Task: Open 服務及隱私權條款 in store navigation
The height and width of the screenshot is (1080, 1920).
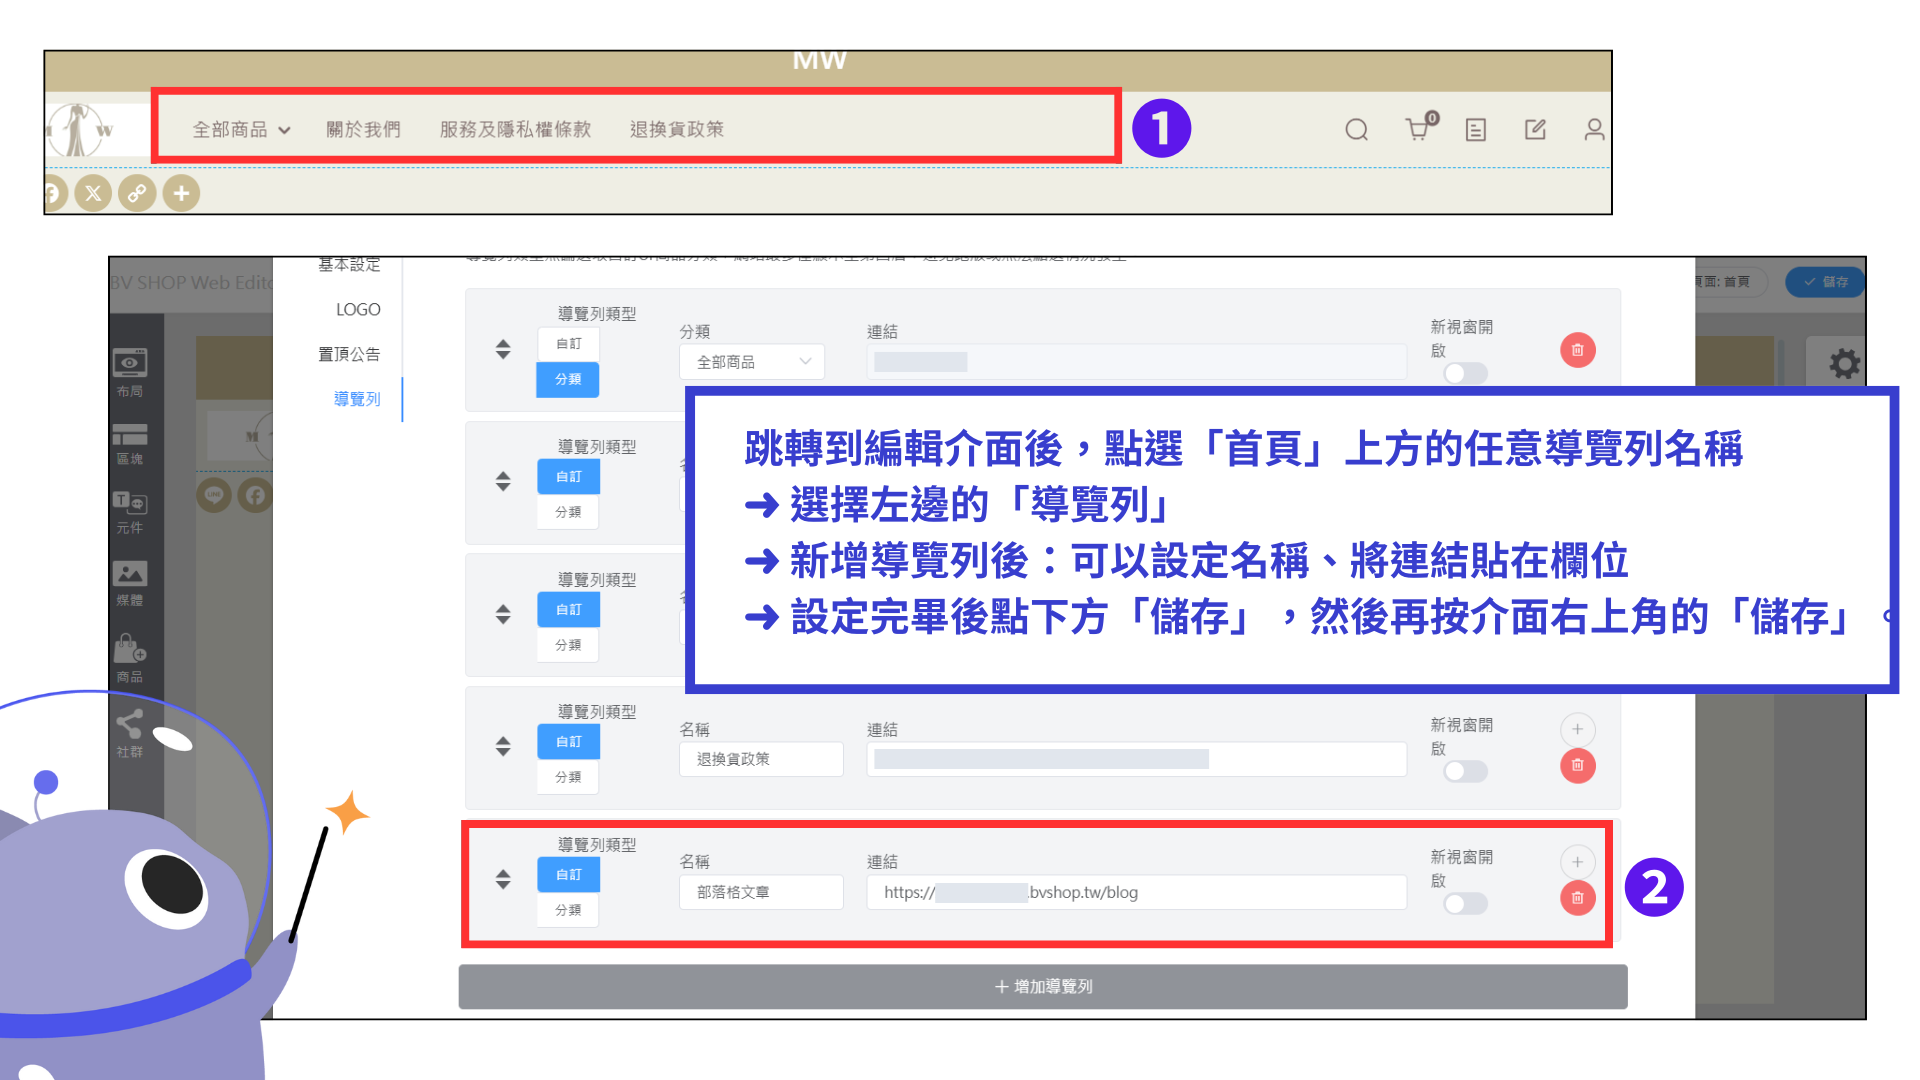Action: coord(515,130)
